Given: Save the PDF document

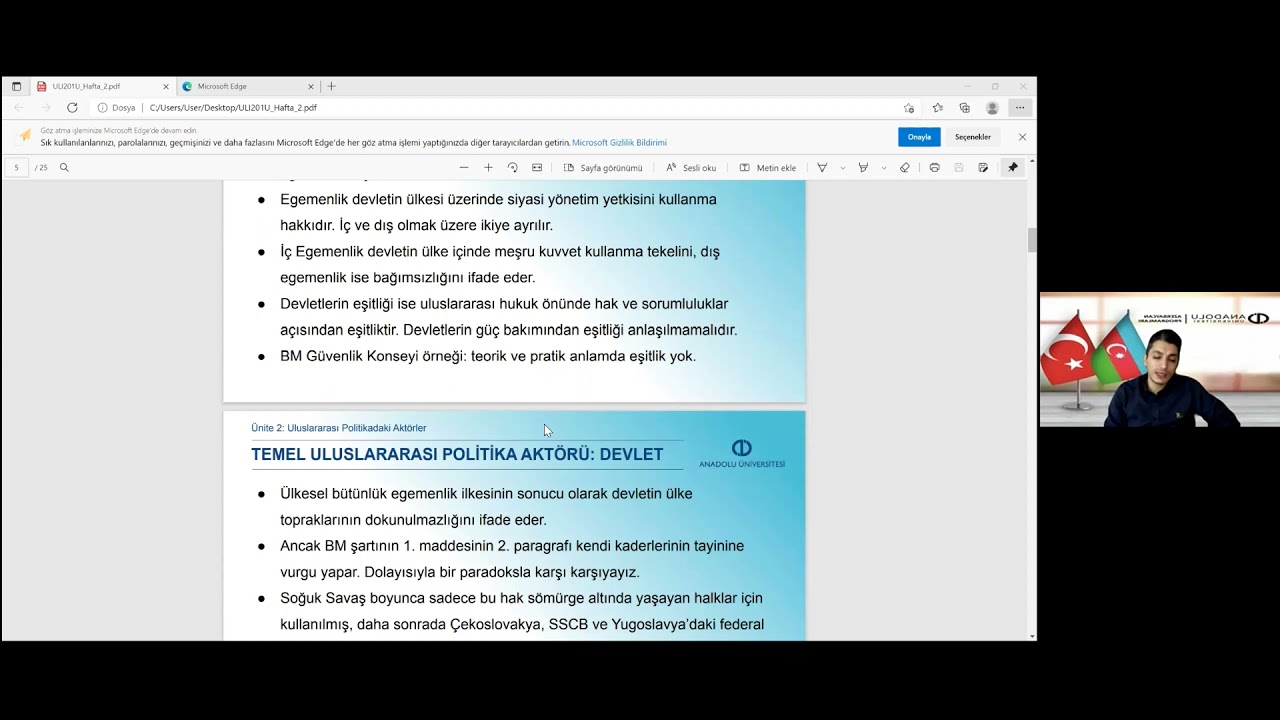Looking at the screenshot, I should tap(959, 168).
